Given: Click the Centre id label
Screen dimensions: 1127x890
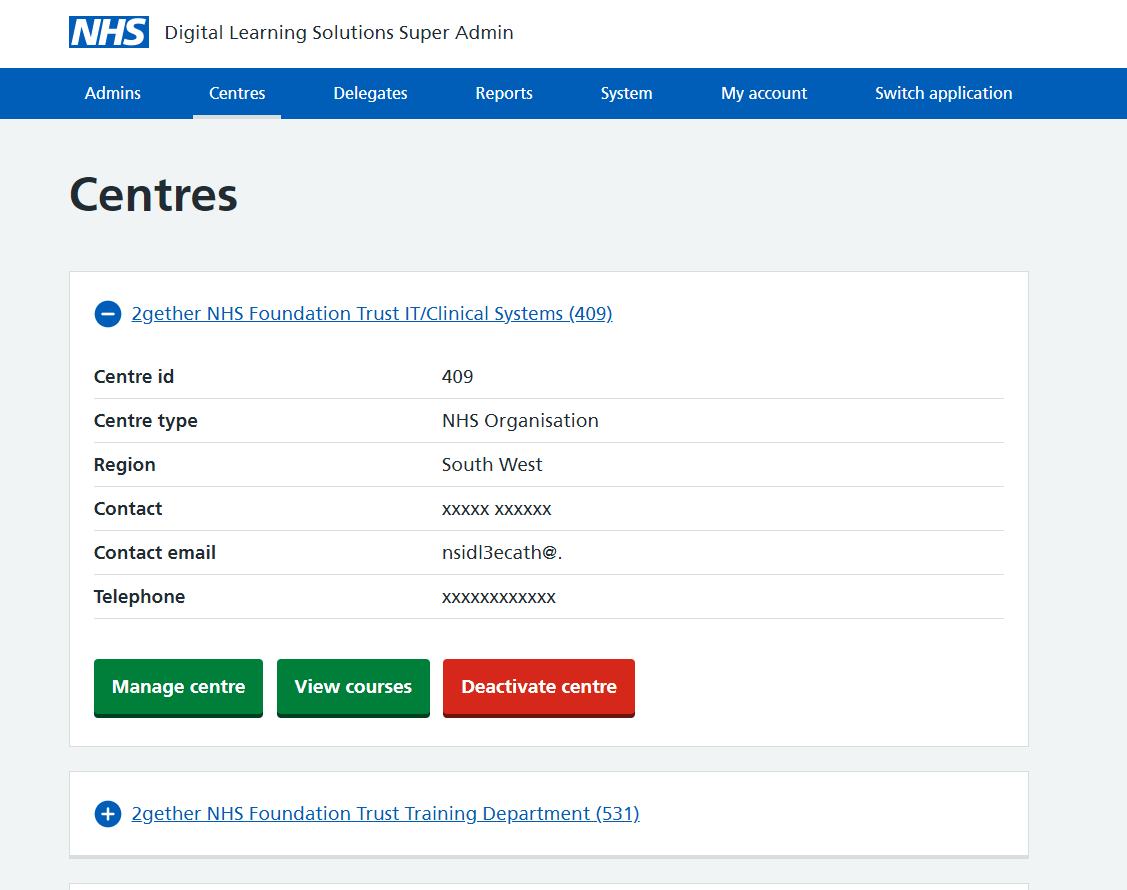Looking at the screenshot, I should [x=134, y=377].
